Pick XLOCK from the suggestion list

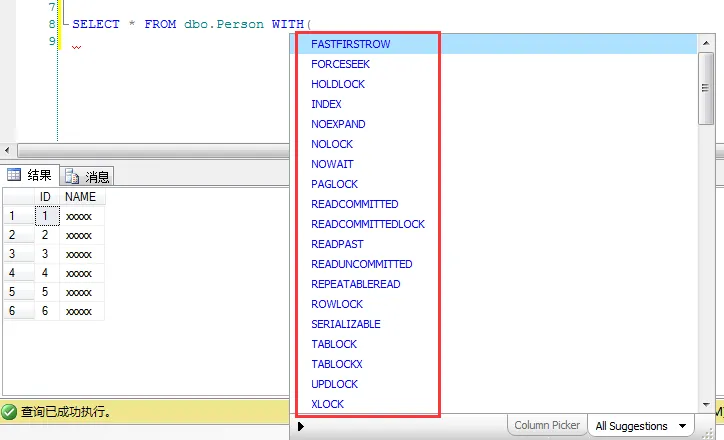[327, 404]
